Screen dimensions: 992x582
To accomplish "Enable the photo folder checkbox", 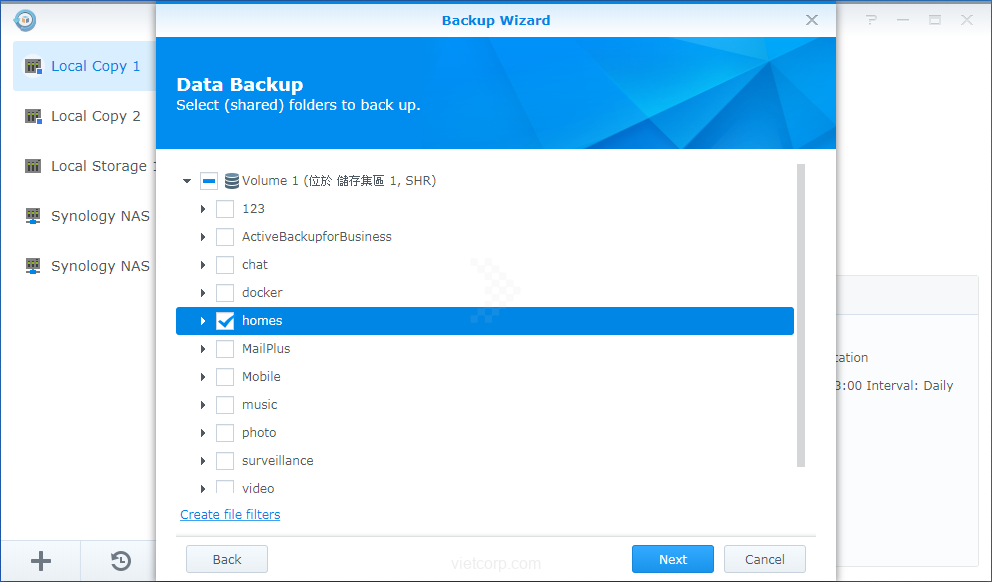I will 225,433.
